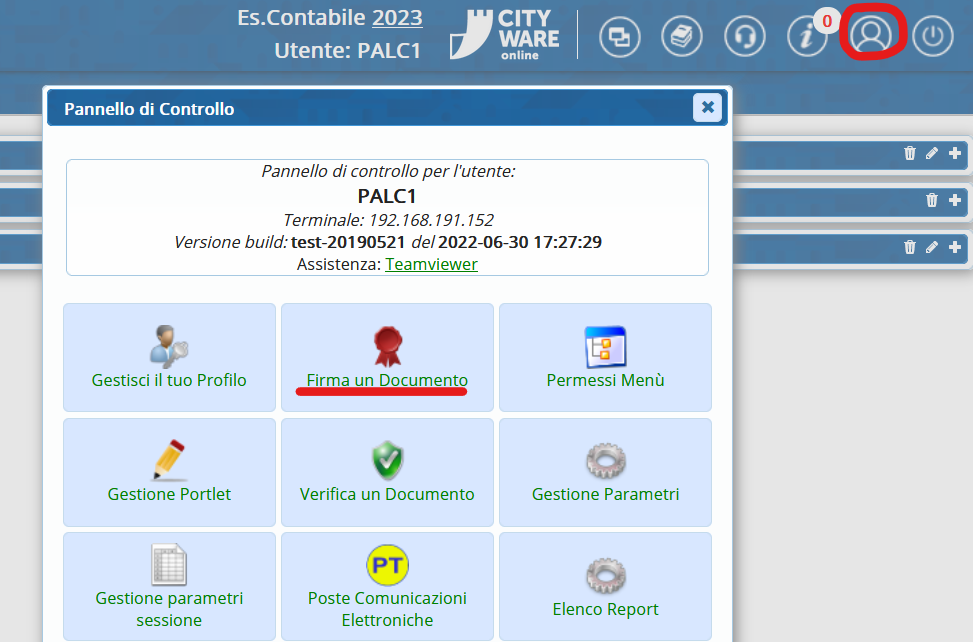Open Gestisci il tuo Profilo

(x=169, y=357)
